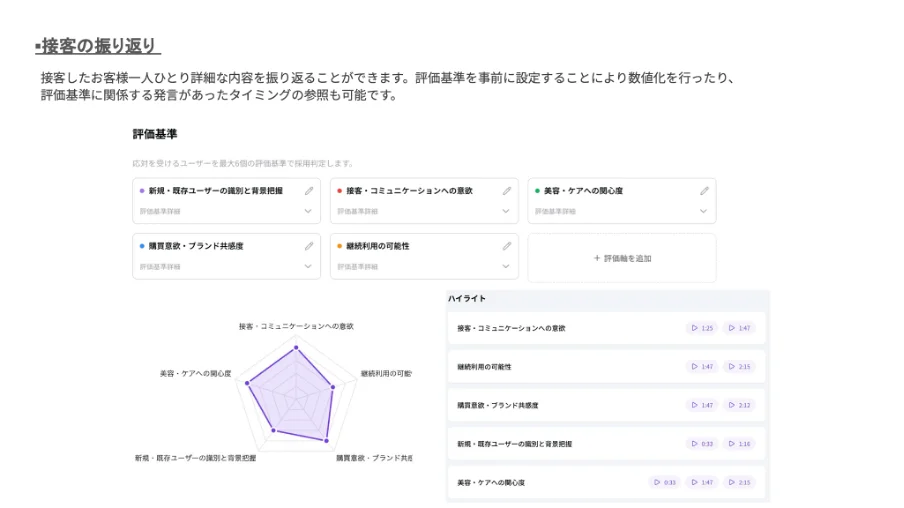
Task: Open the details chevron of 美容・ケアへの関心度 card
Action: point(703,211)
